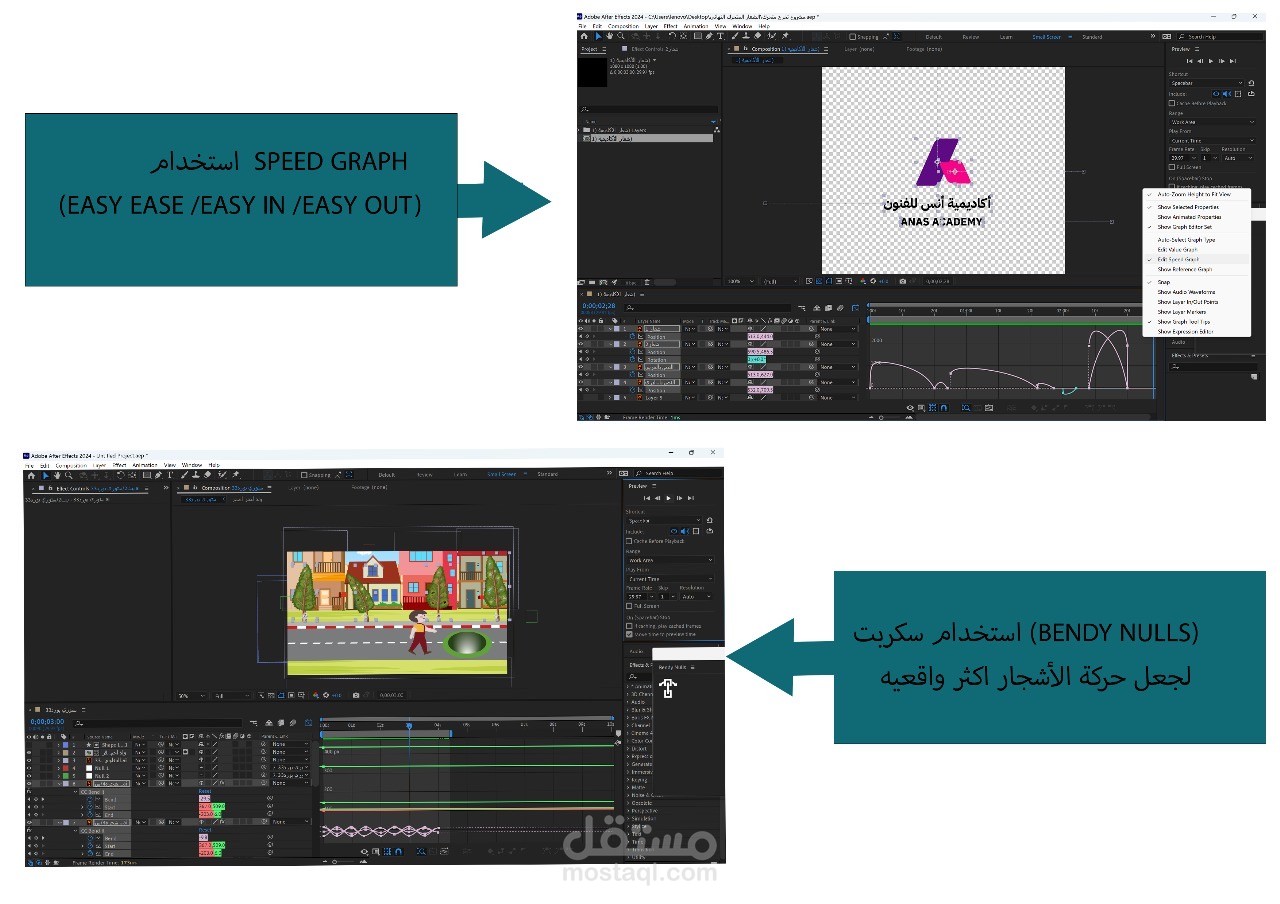Step to next frame in street scene Preview panel
1280x904 pixels.
click(x=679, y=498)
